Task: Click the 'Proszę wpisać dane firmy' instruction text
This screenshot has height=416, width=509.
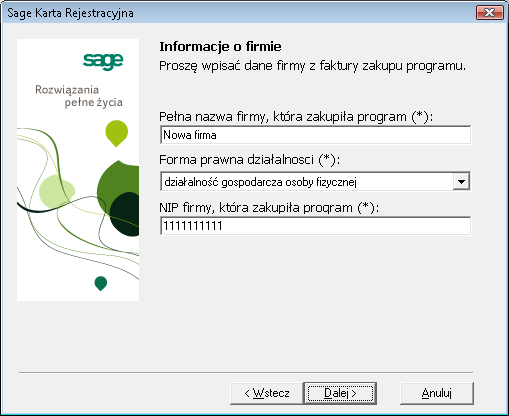Action: [x=312, y=66]
